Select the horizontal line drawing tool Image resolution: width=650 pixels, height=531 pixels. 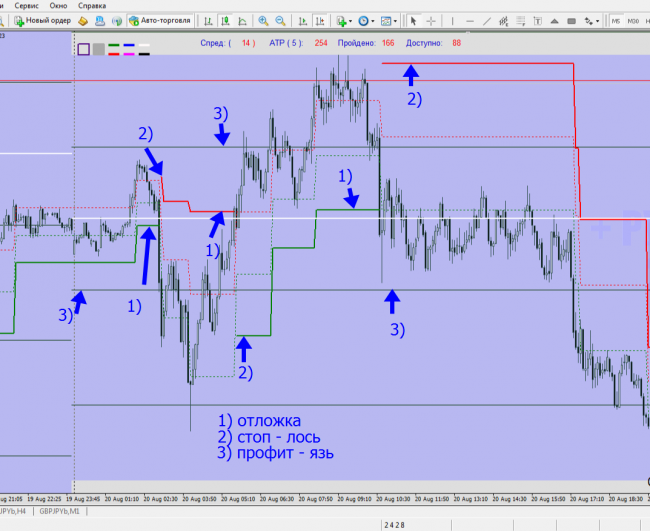(x=470, y=21)
